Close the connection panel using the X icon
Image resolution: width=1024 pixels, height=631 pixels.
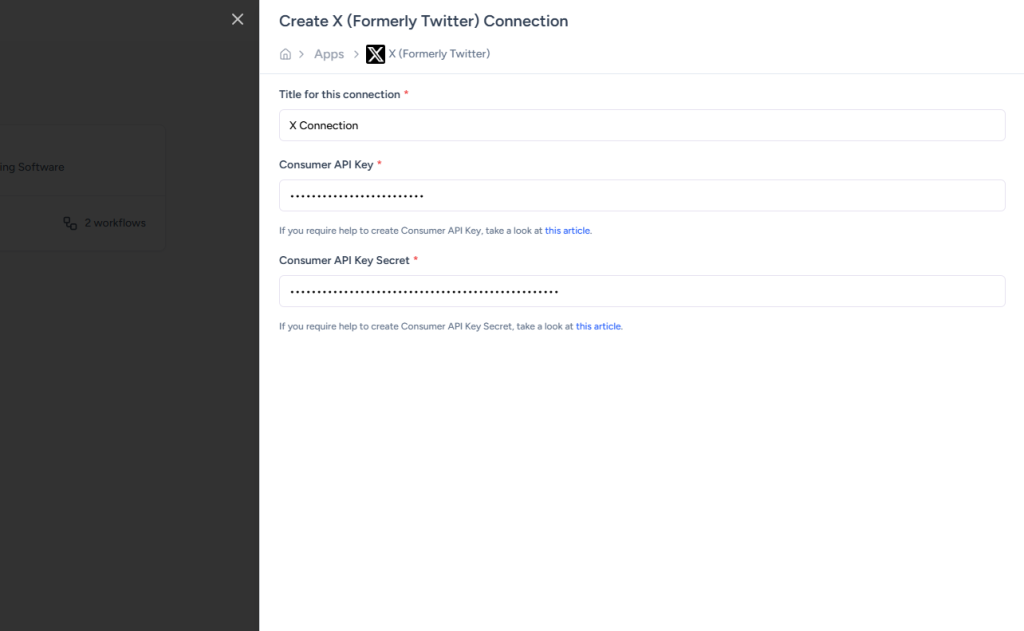coord(237,19)
